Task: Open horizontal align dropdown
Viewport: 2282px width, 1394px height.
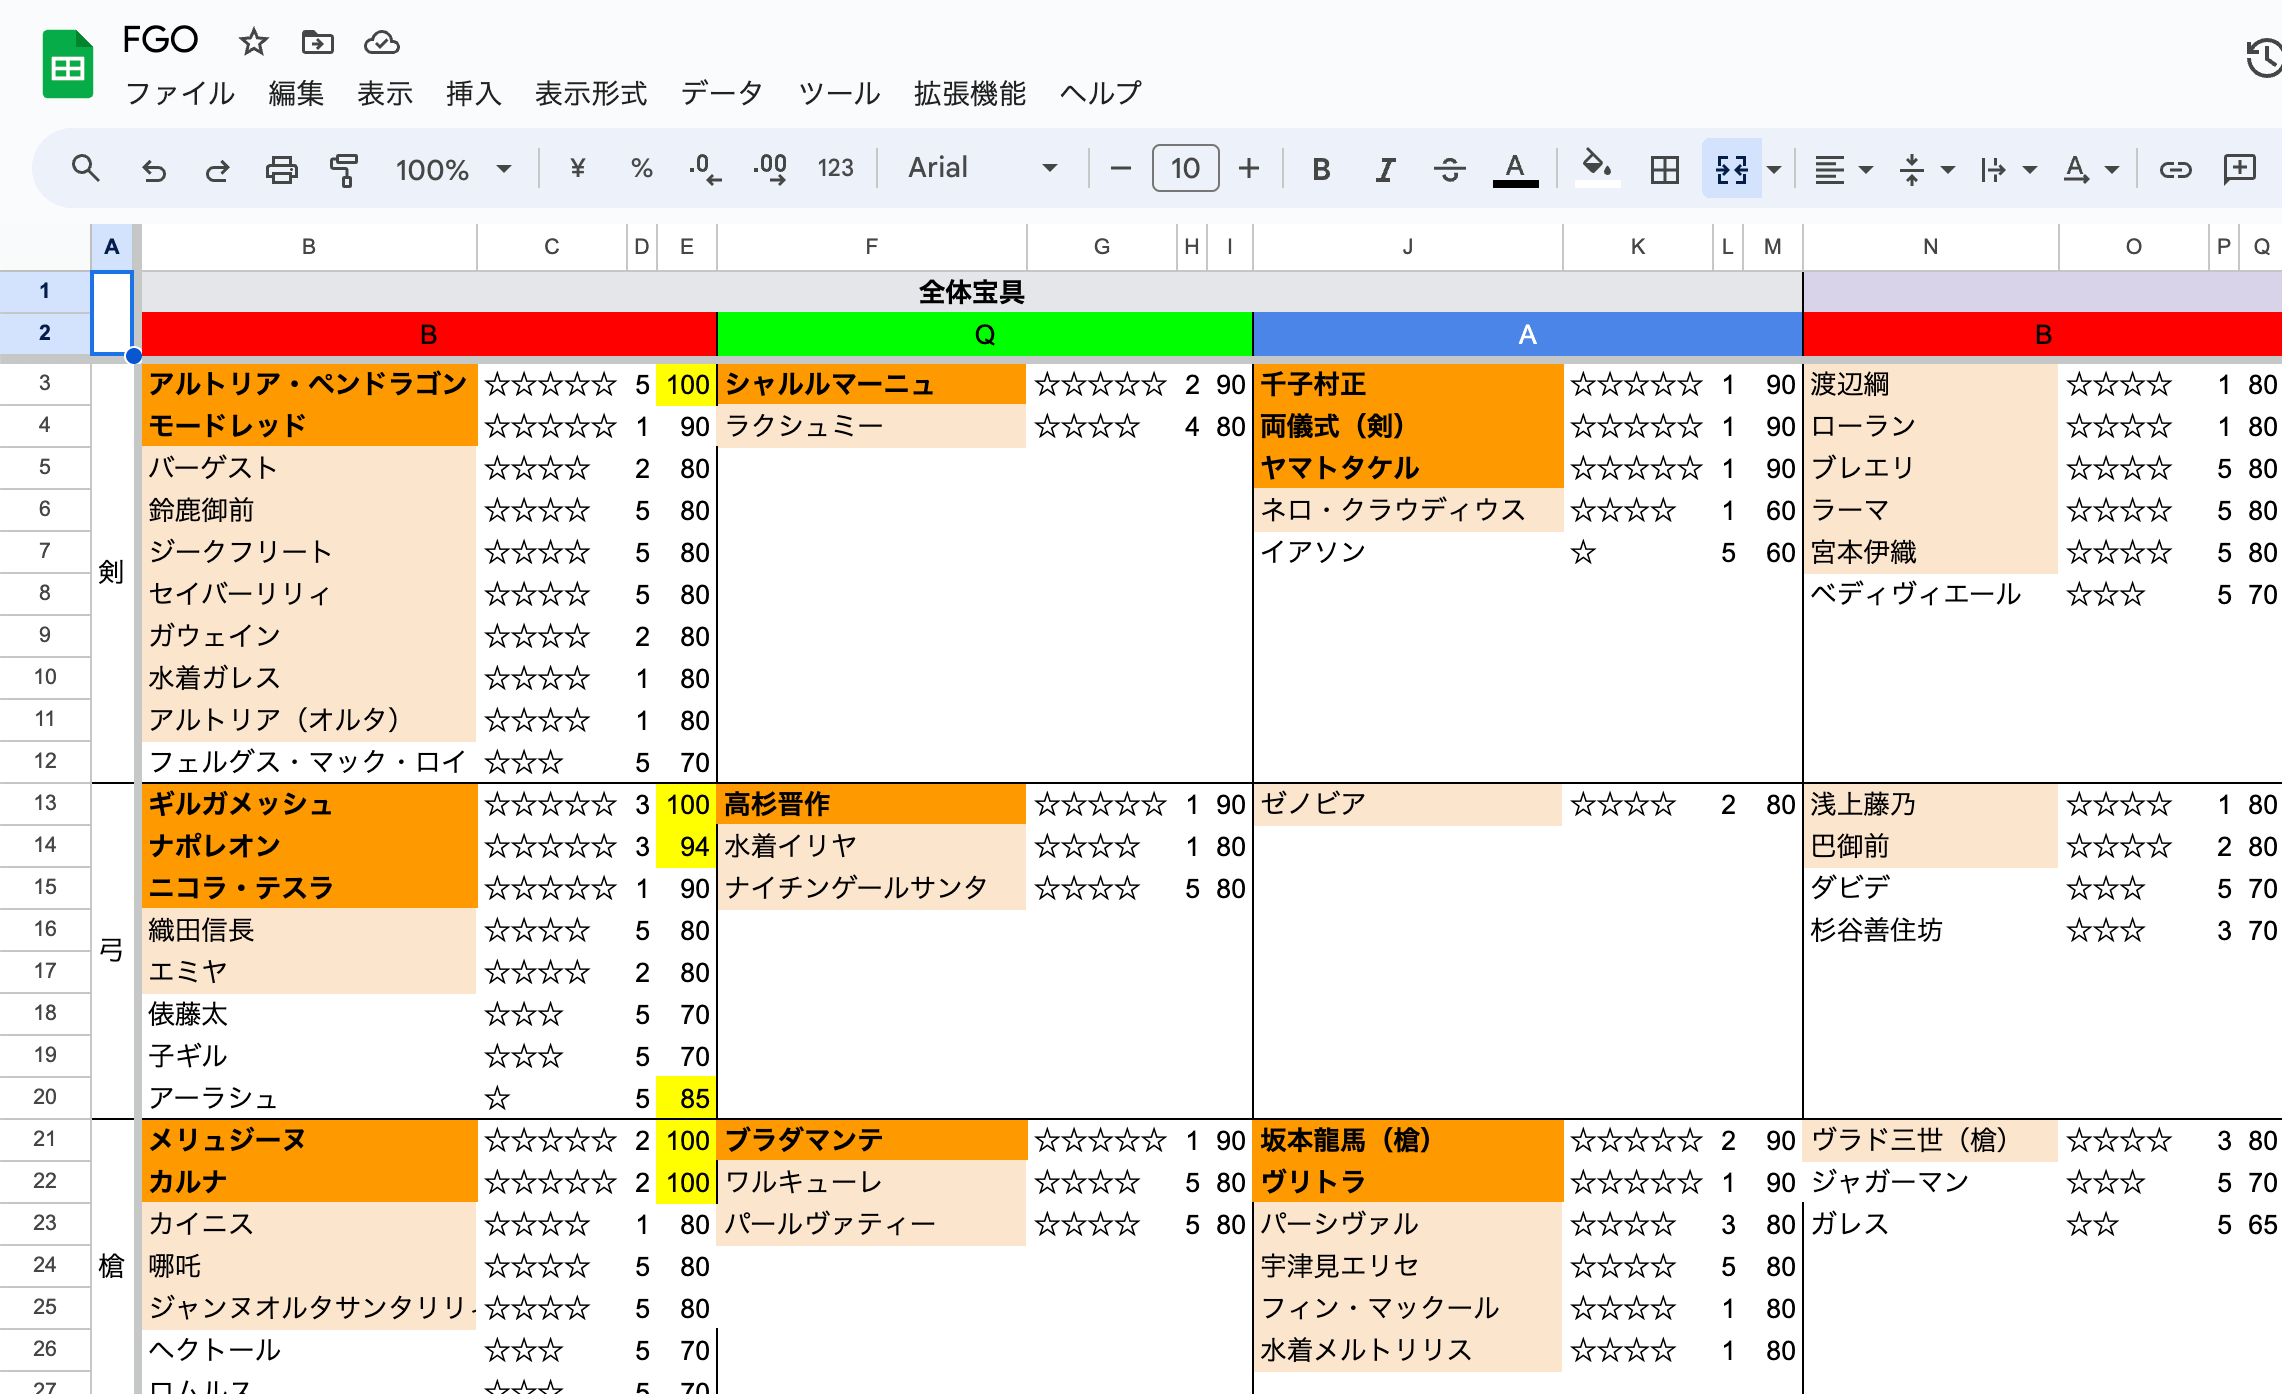Action: (x=1843, y=169)
